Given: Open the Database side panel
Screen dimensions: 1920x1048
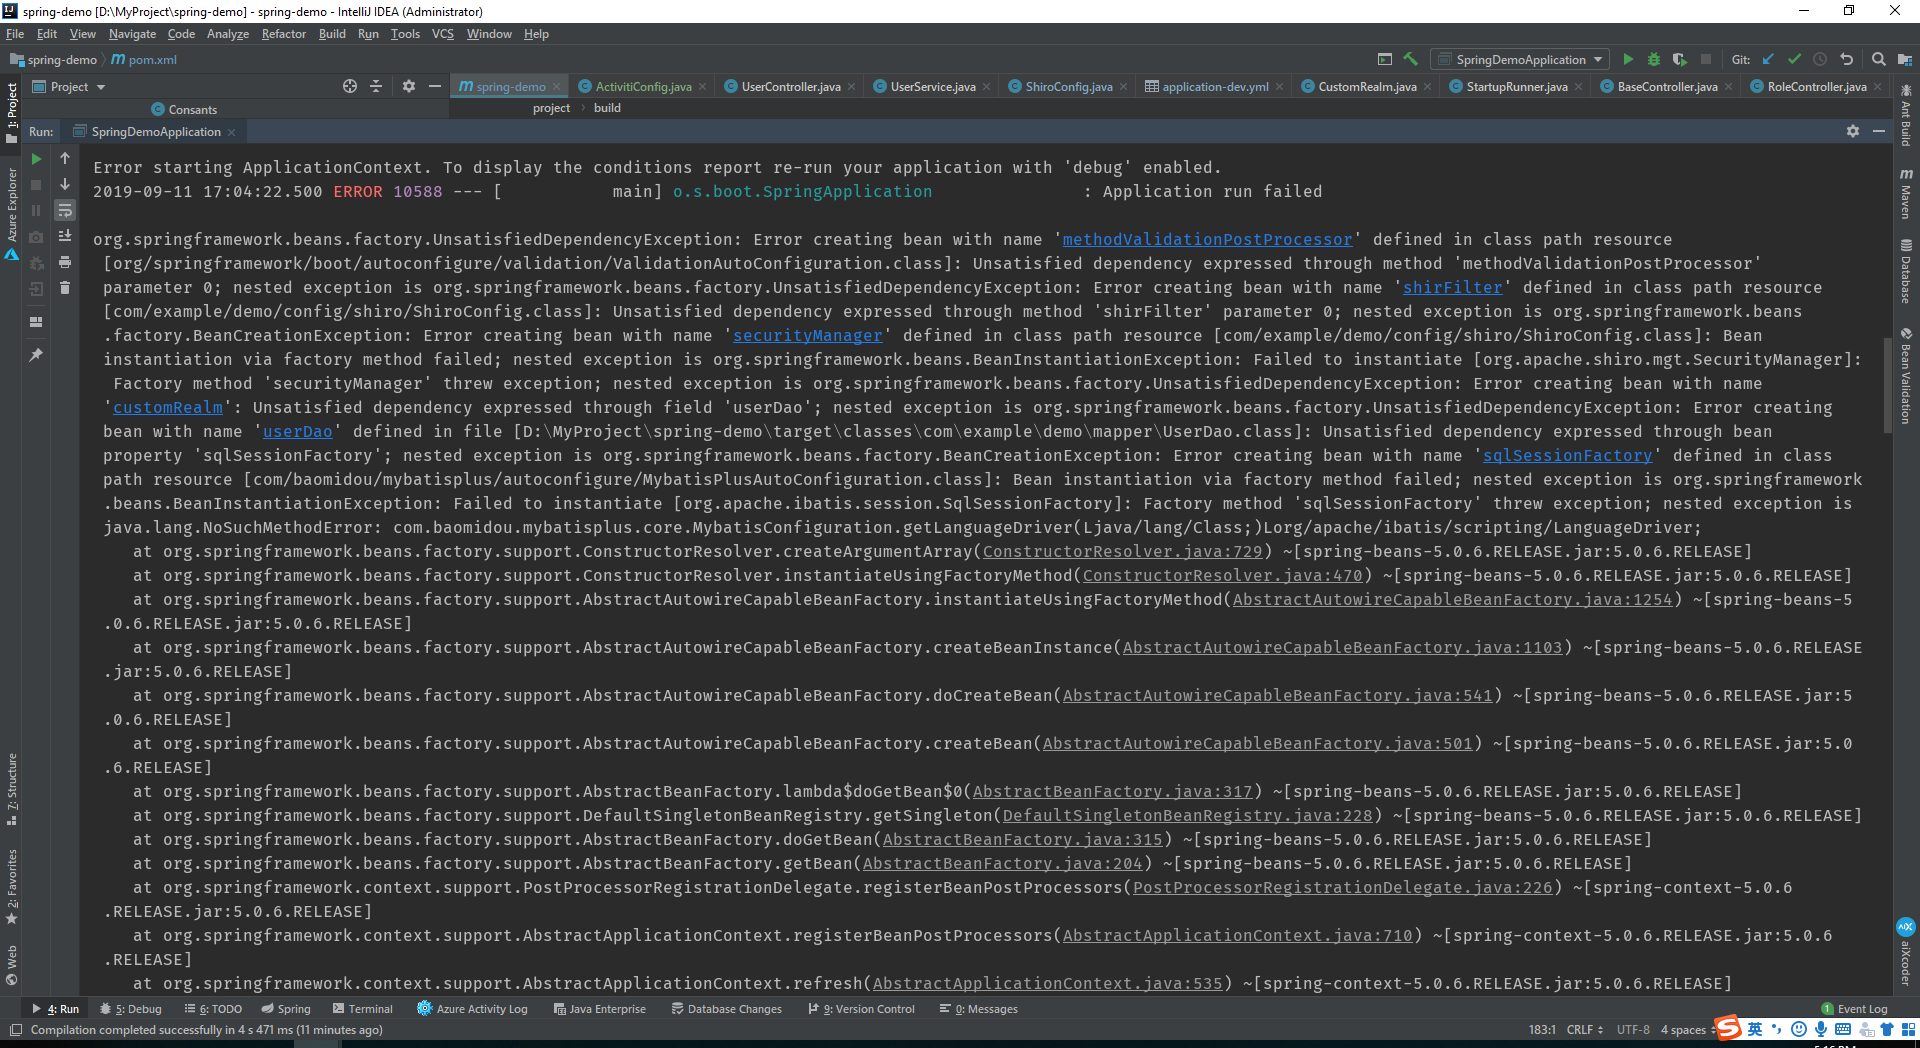Looking at the screenshot, I should point(1906,271).
